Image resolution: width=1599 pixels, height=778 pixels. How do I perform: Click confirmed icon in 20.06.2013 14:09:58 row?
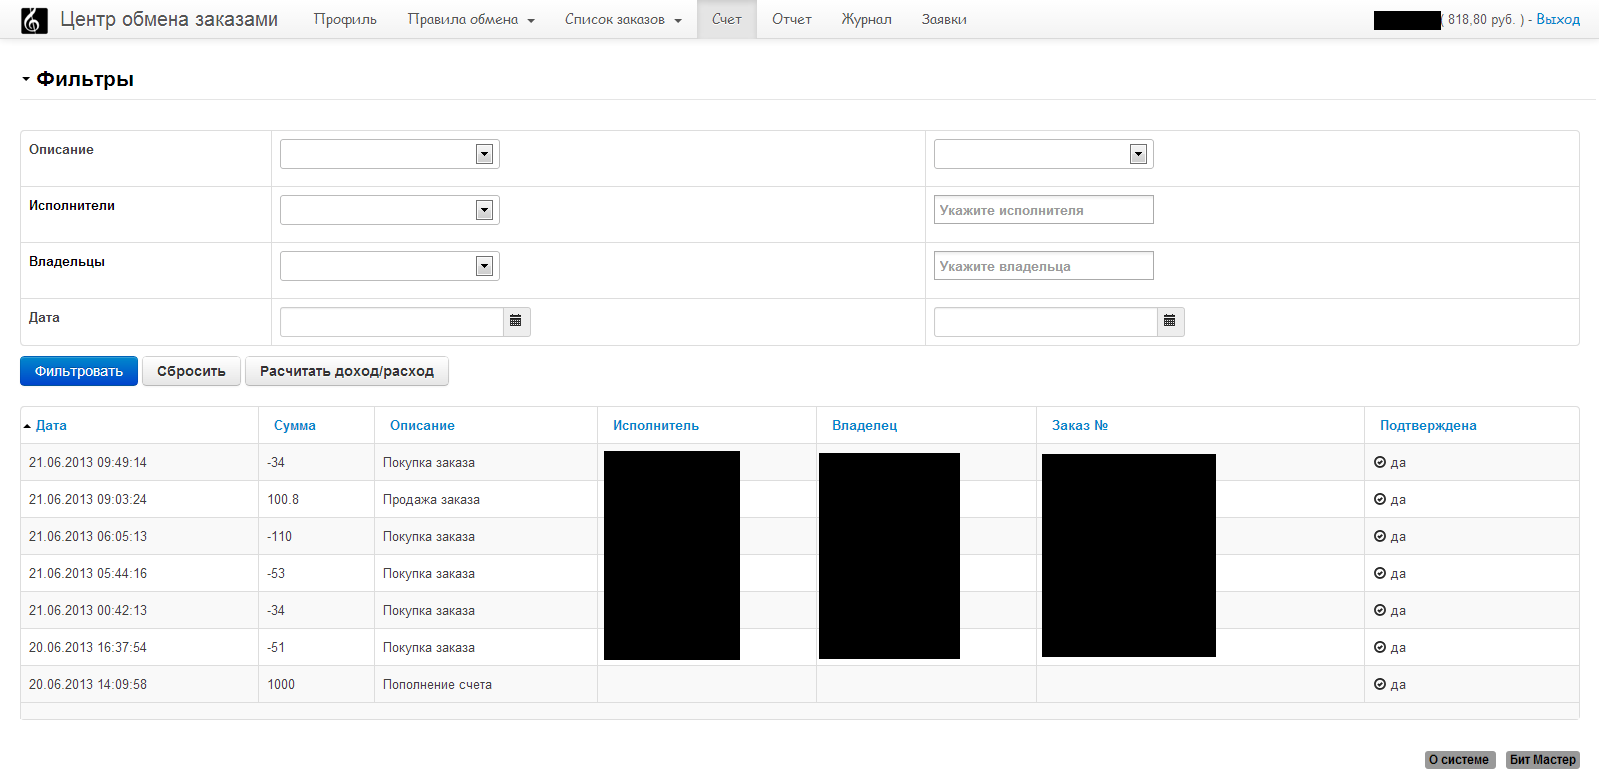click(x=1380, y=684)
